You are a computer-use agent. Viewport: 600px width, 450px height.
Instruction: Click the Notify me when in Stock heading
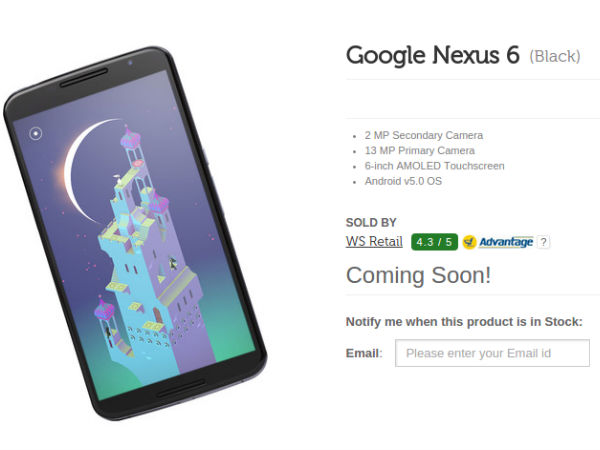(464, 322)
